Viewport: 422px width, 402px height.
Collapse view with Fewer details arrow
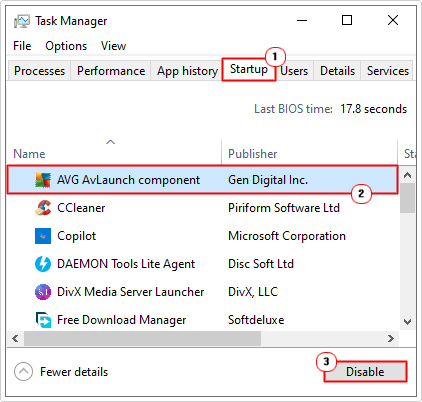click(23, 372)
